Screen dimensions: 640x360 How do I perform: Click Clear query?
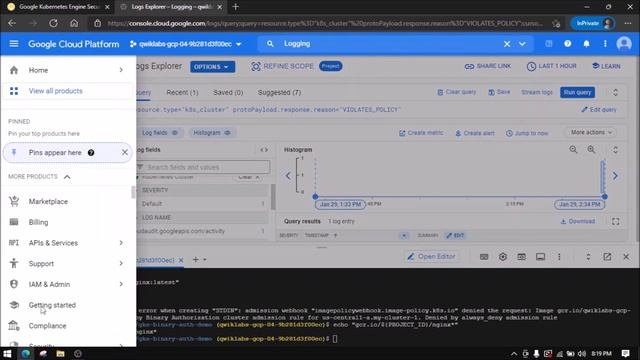457,92
